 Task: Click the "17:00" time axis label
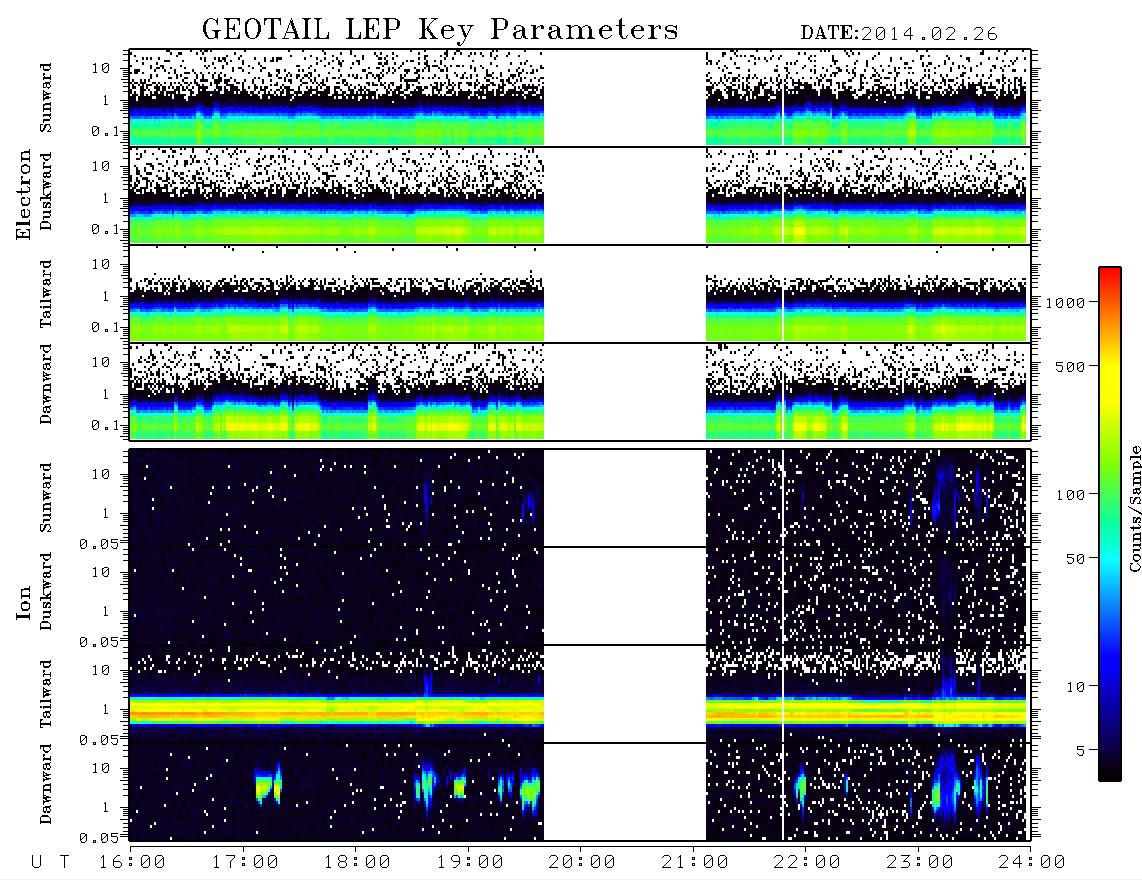(245, 862)
